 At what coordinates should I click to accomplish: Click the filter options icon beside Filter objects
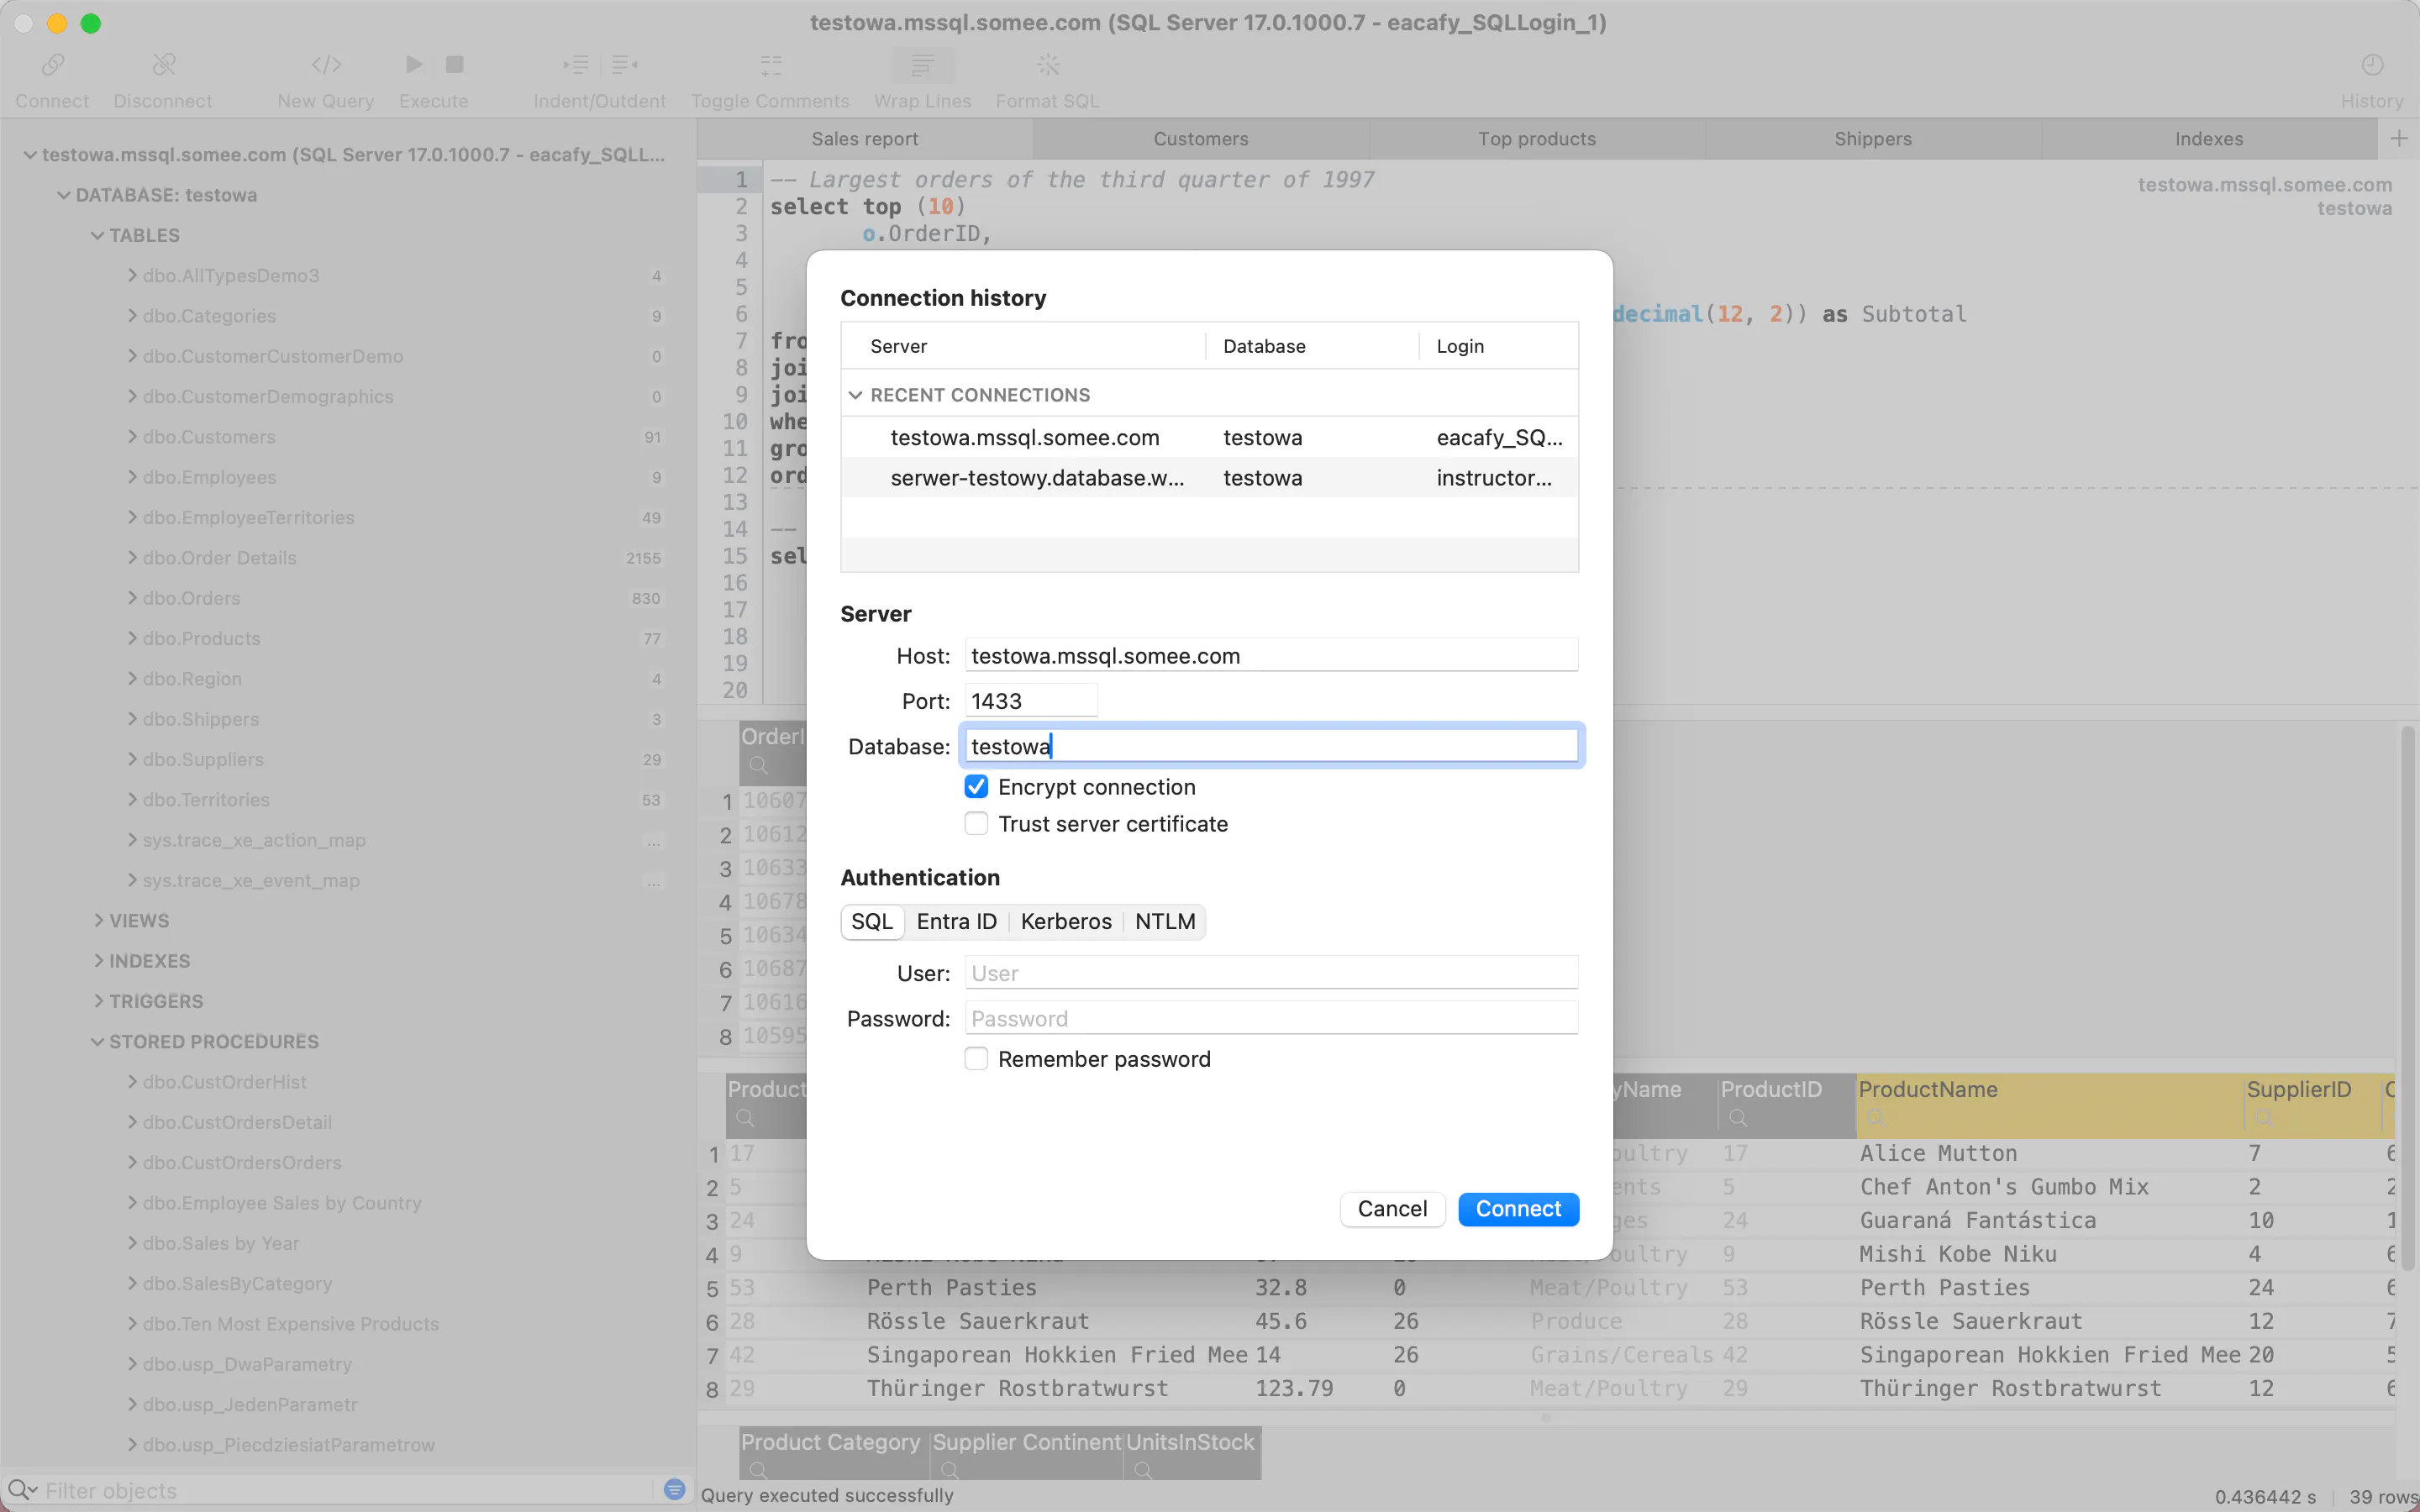[674, 1490]
